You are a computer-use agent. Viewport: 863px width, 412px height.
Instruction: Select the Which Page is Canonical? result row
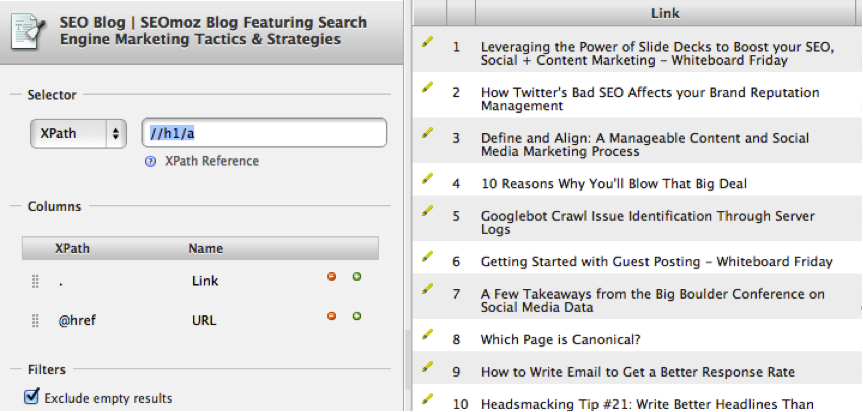tap(560, 339)
